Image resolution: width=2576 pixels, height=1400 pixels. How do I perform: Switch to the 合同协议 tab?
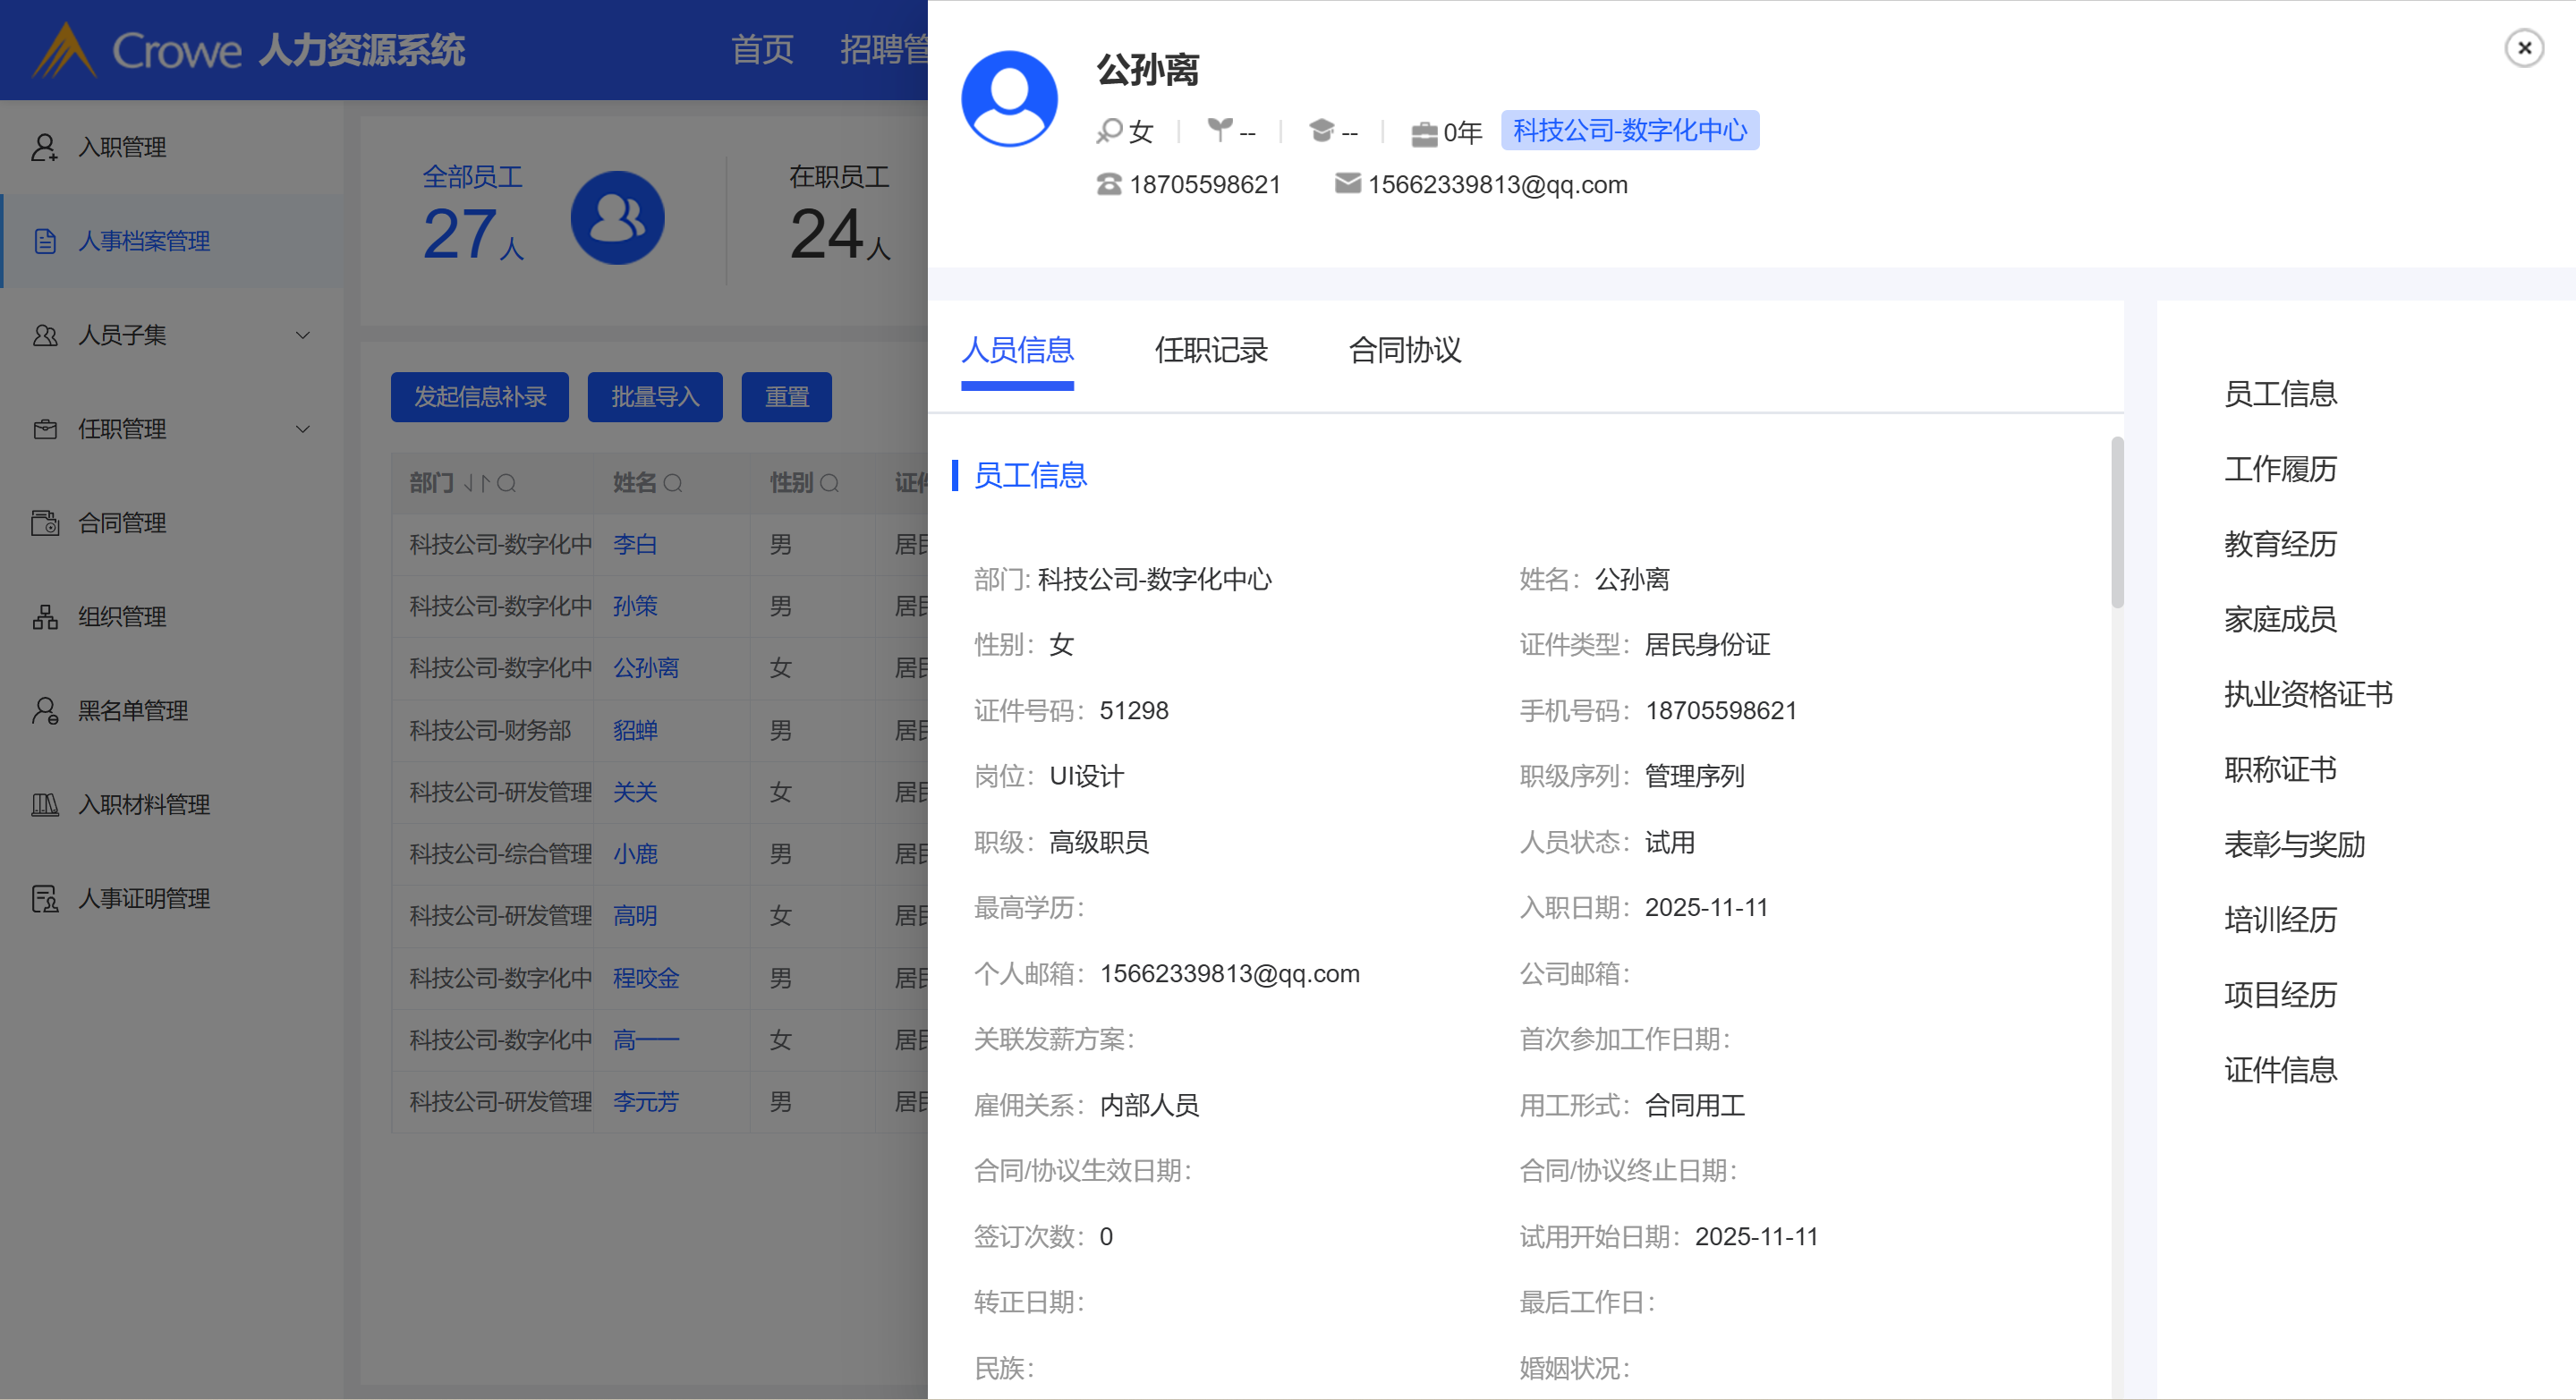pos(1404,350)
